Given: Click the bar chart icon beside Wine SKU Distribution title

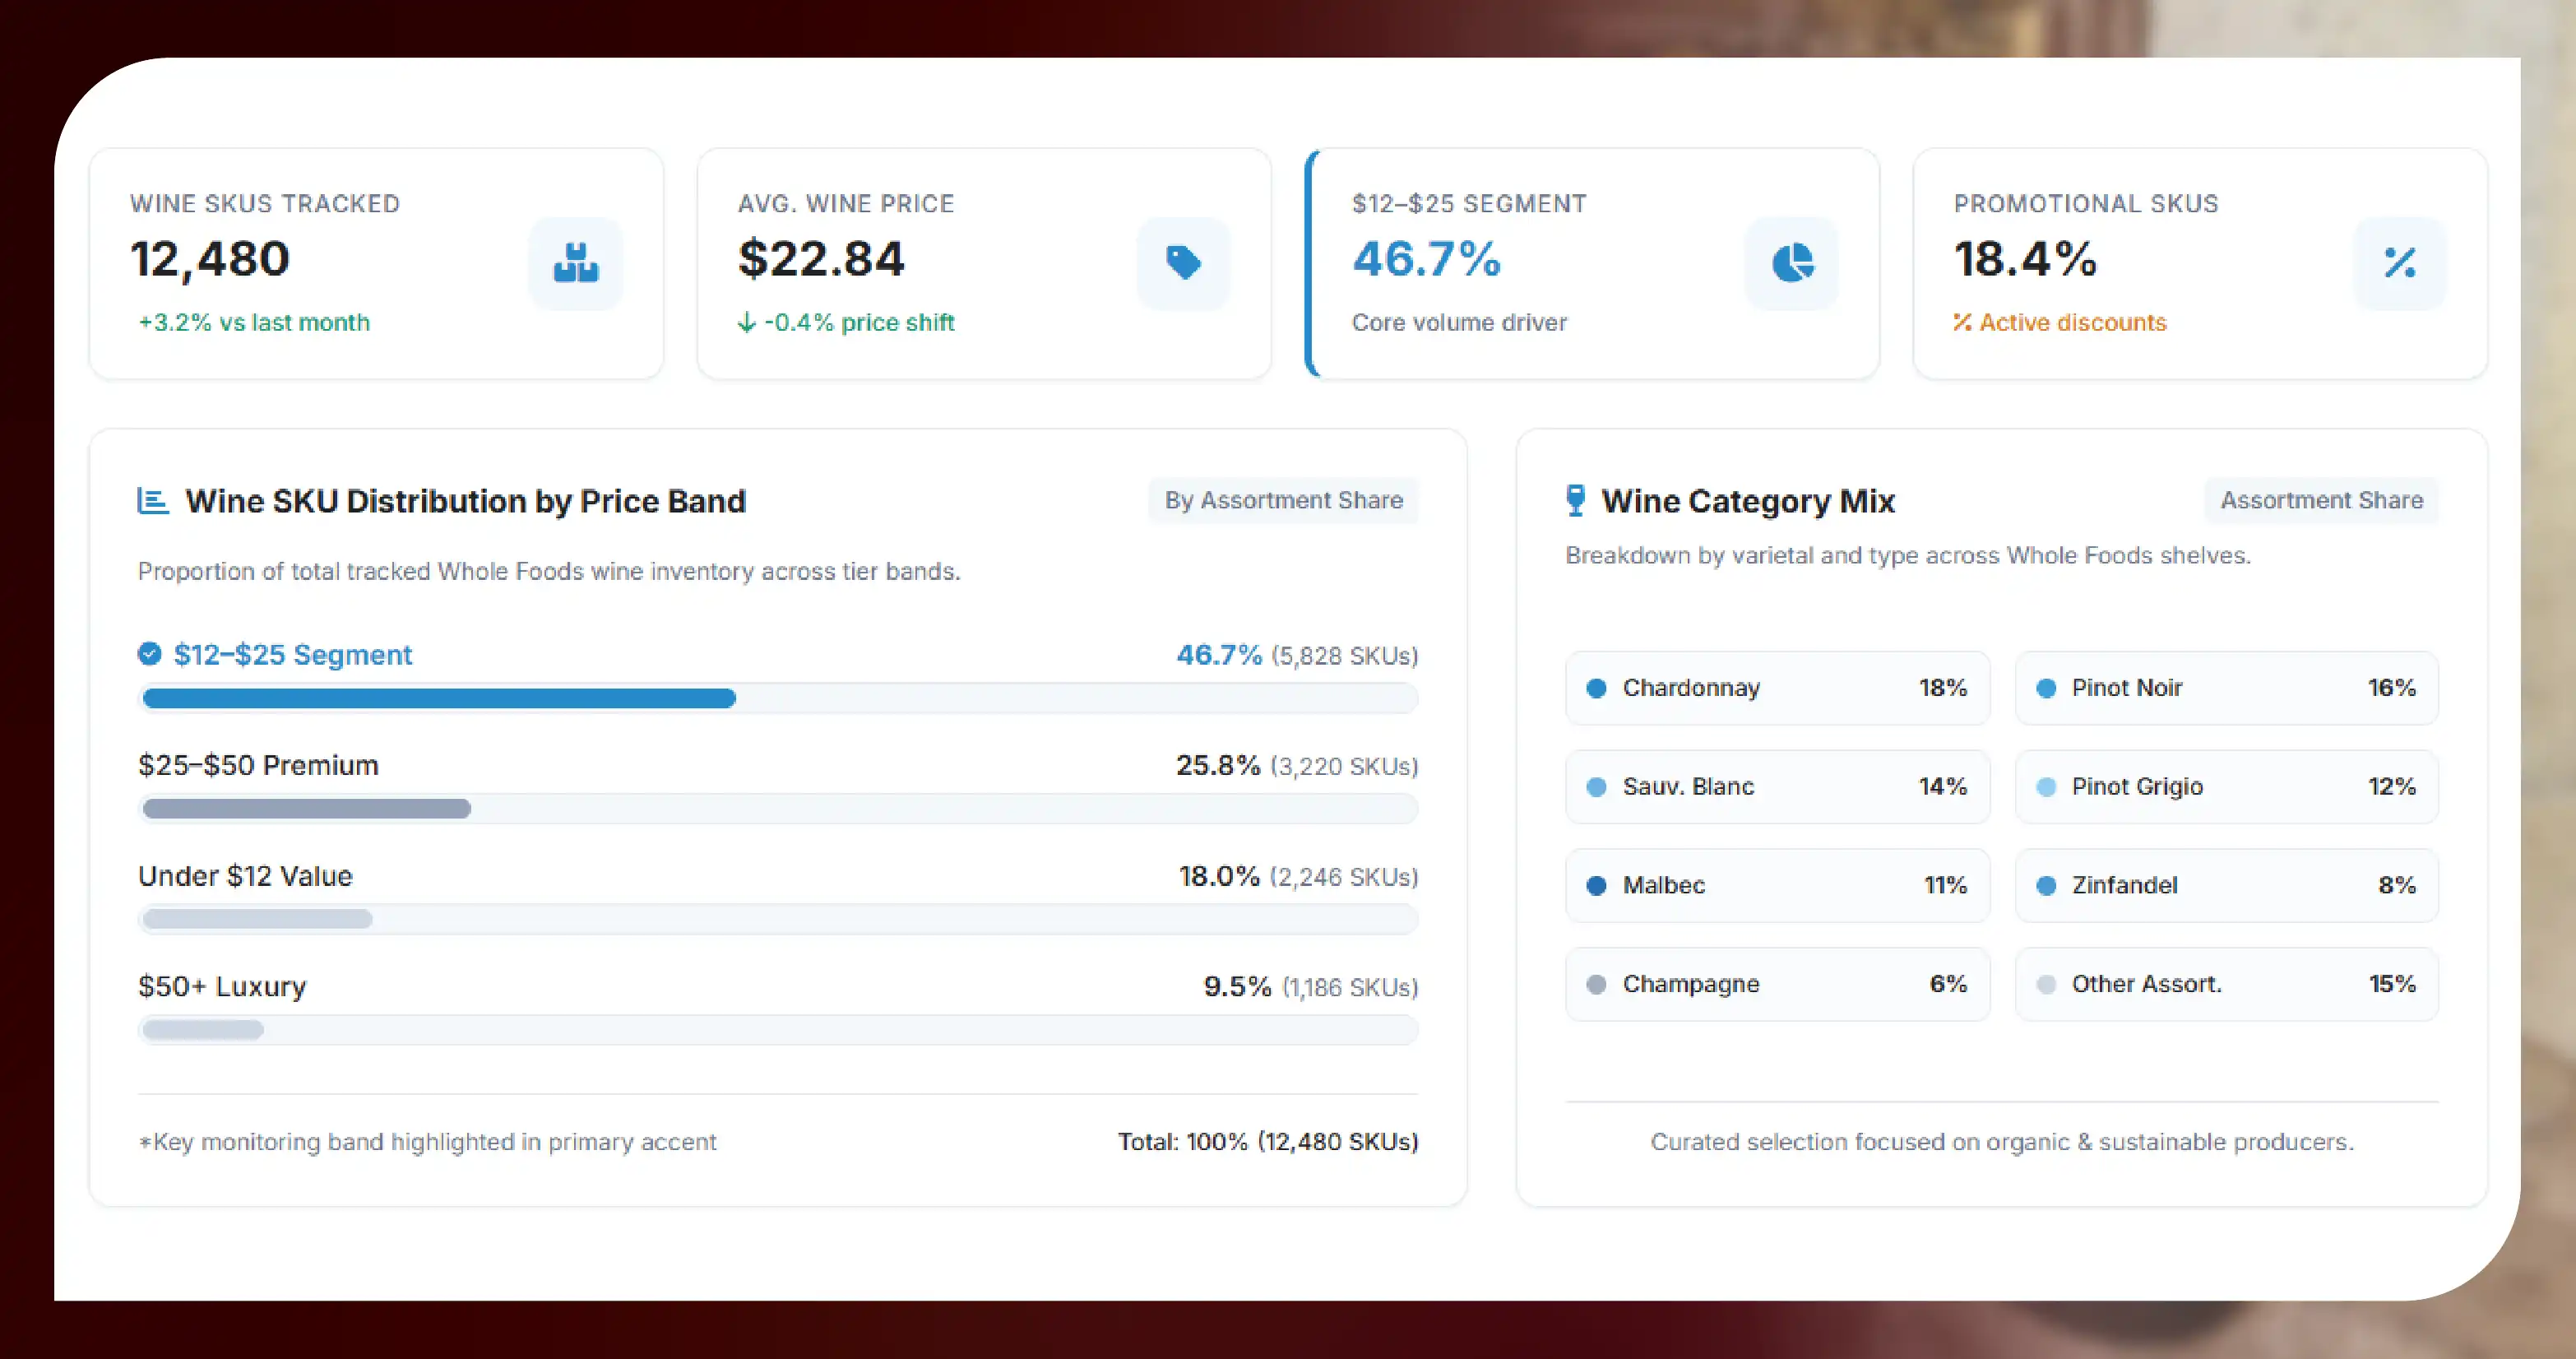Looking at the screenshot, I should (x=152, y=500).
